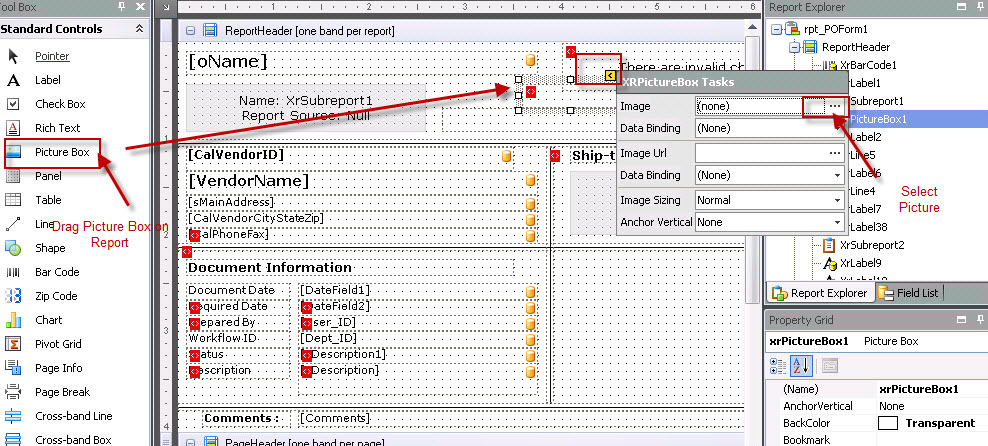Click the BackColor Transparent color swatch
This screenshot has width=988, height=446.
coord(887,423)
